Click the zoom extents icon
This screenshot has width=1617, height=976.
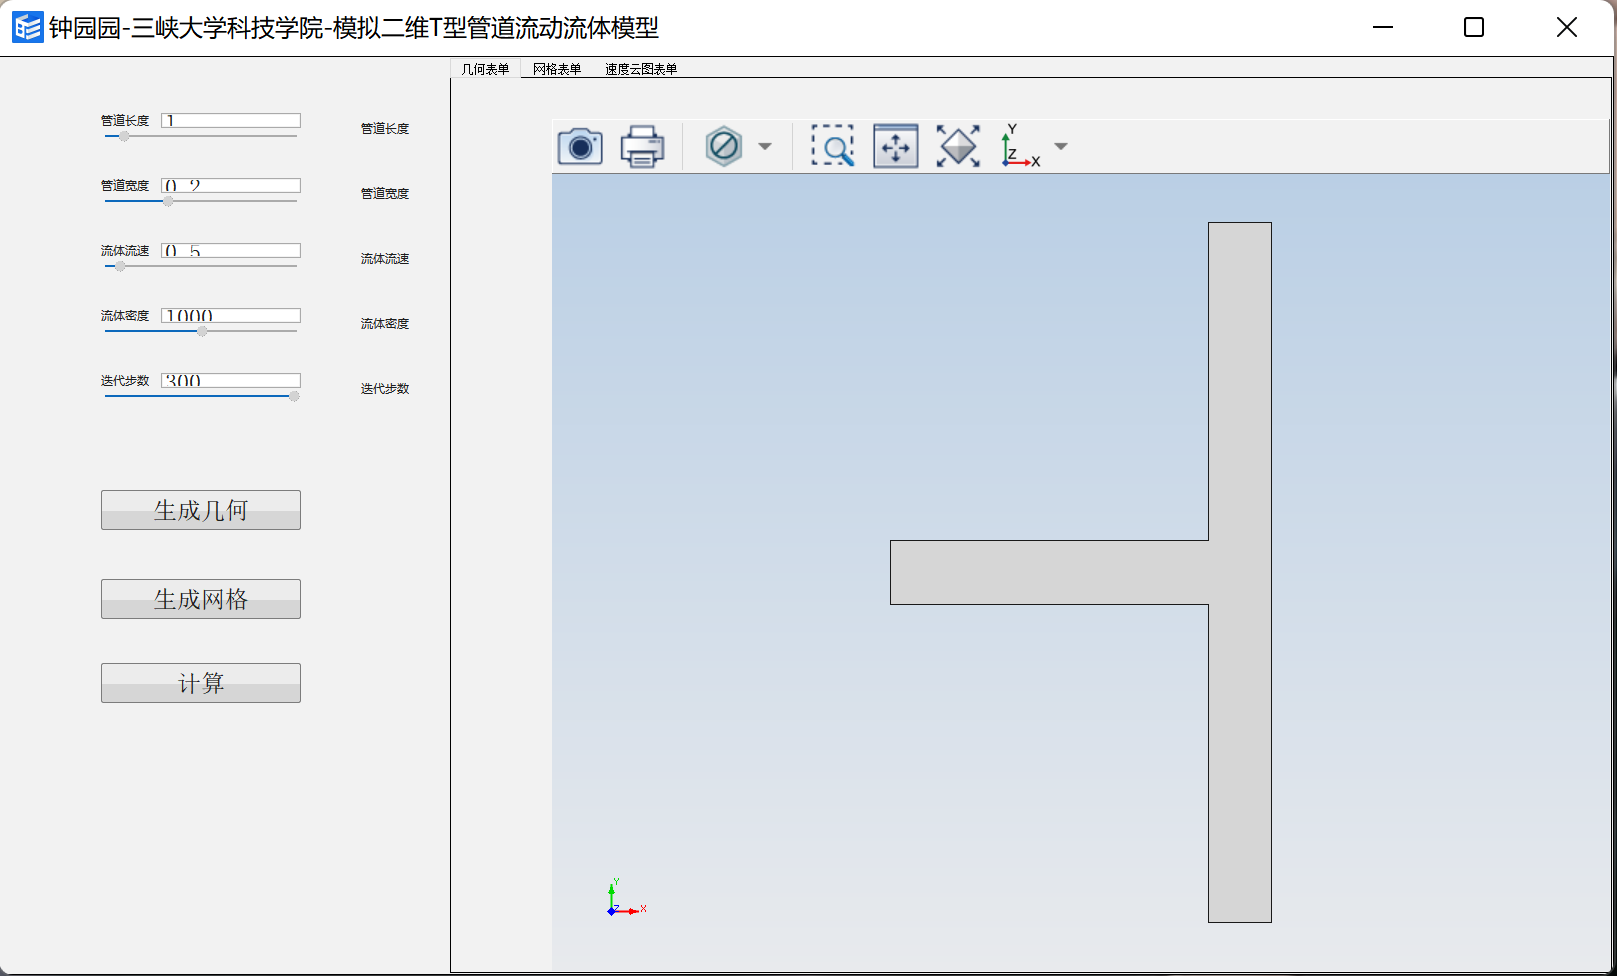point(958,146)
